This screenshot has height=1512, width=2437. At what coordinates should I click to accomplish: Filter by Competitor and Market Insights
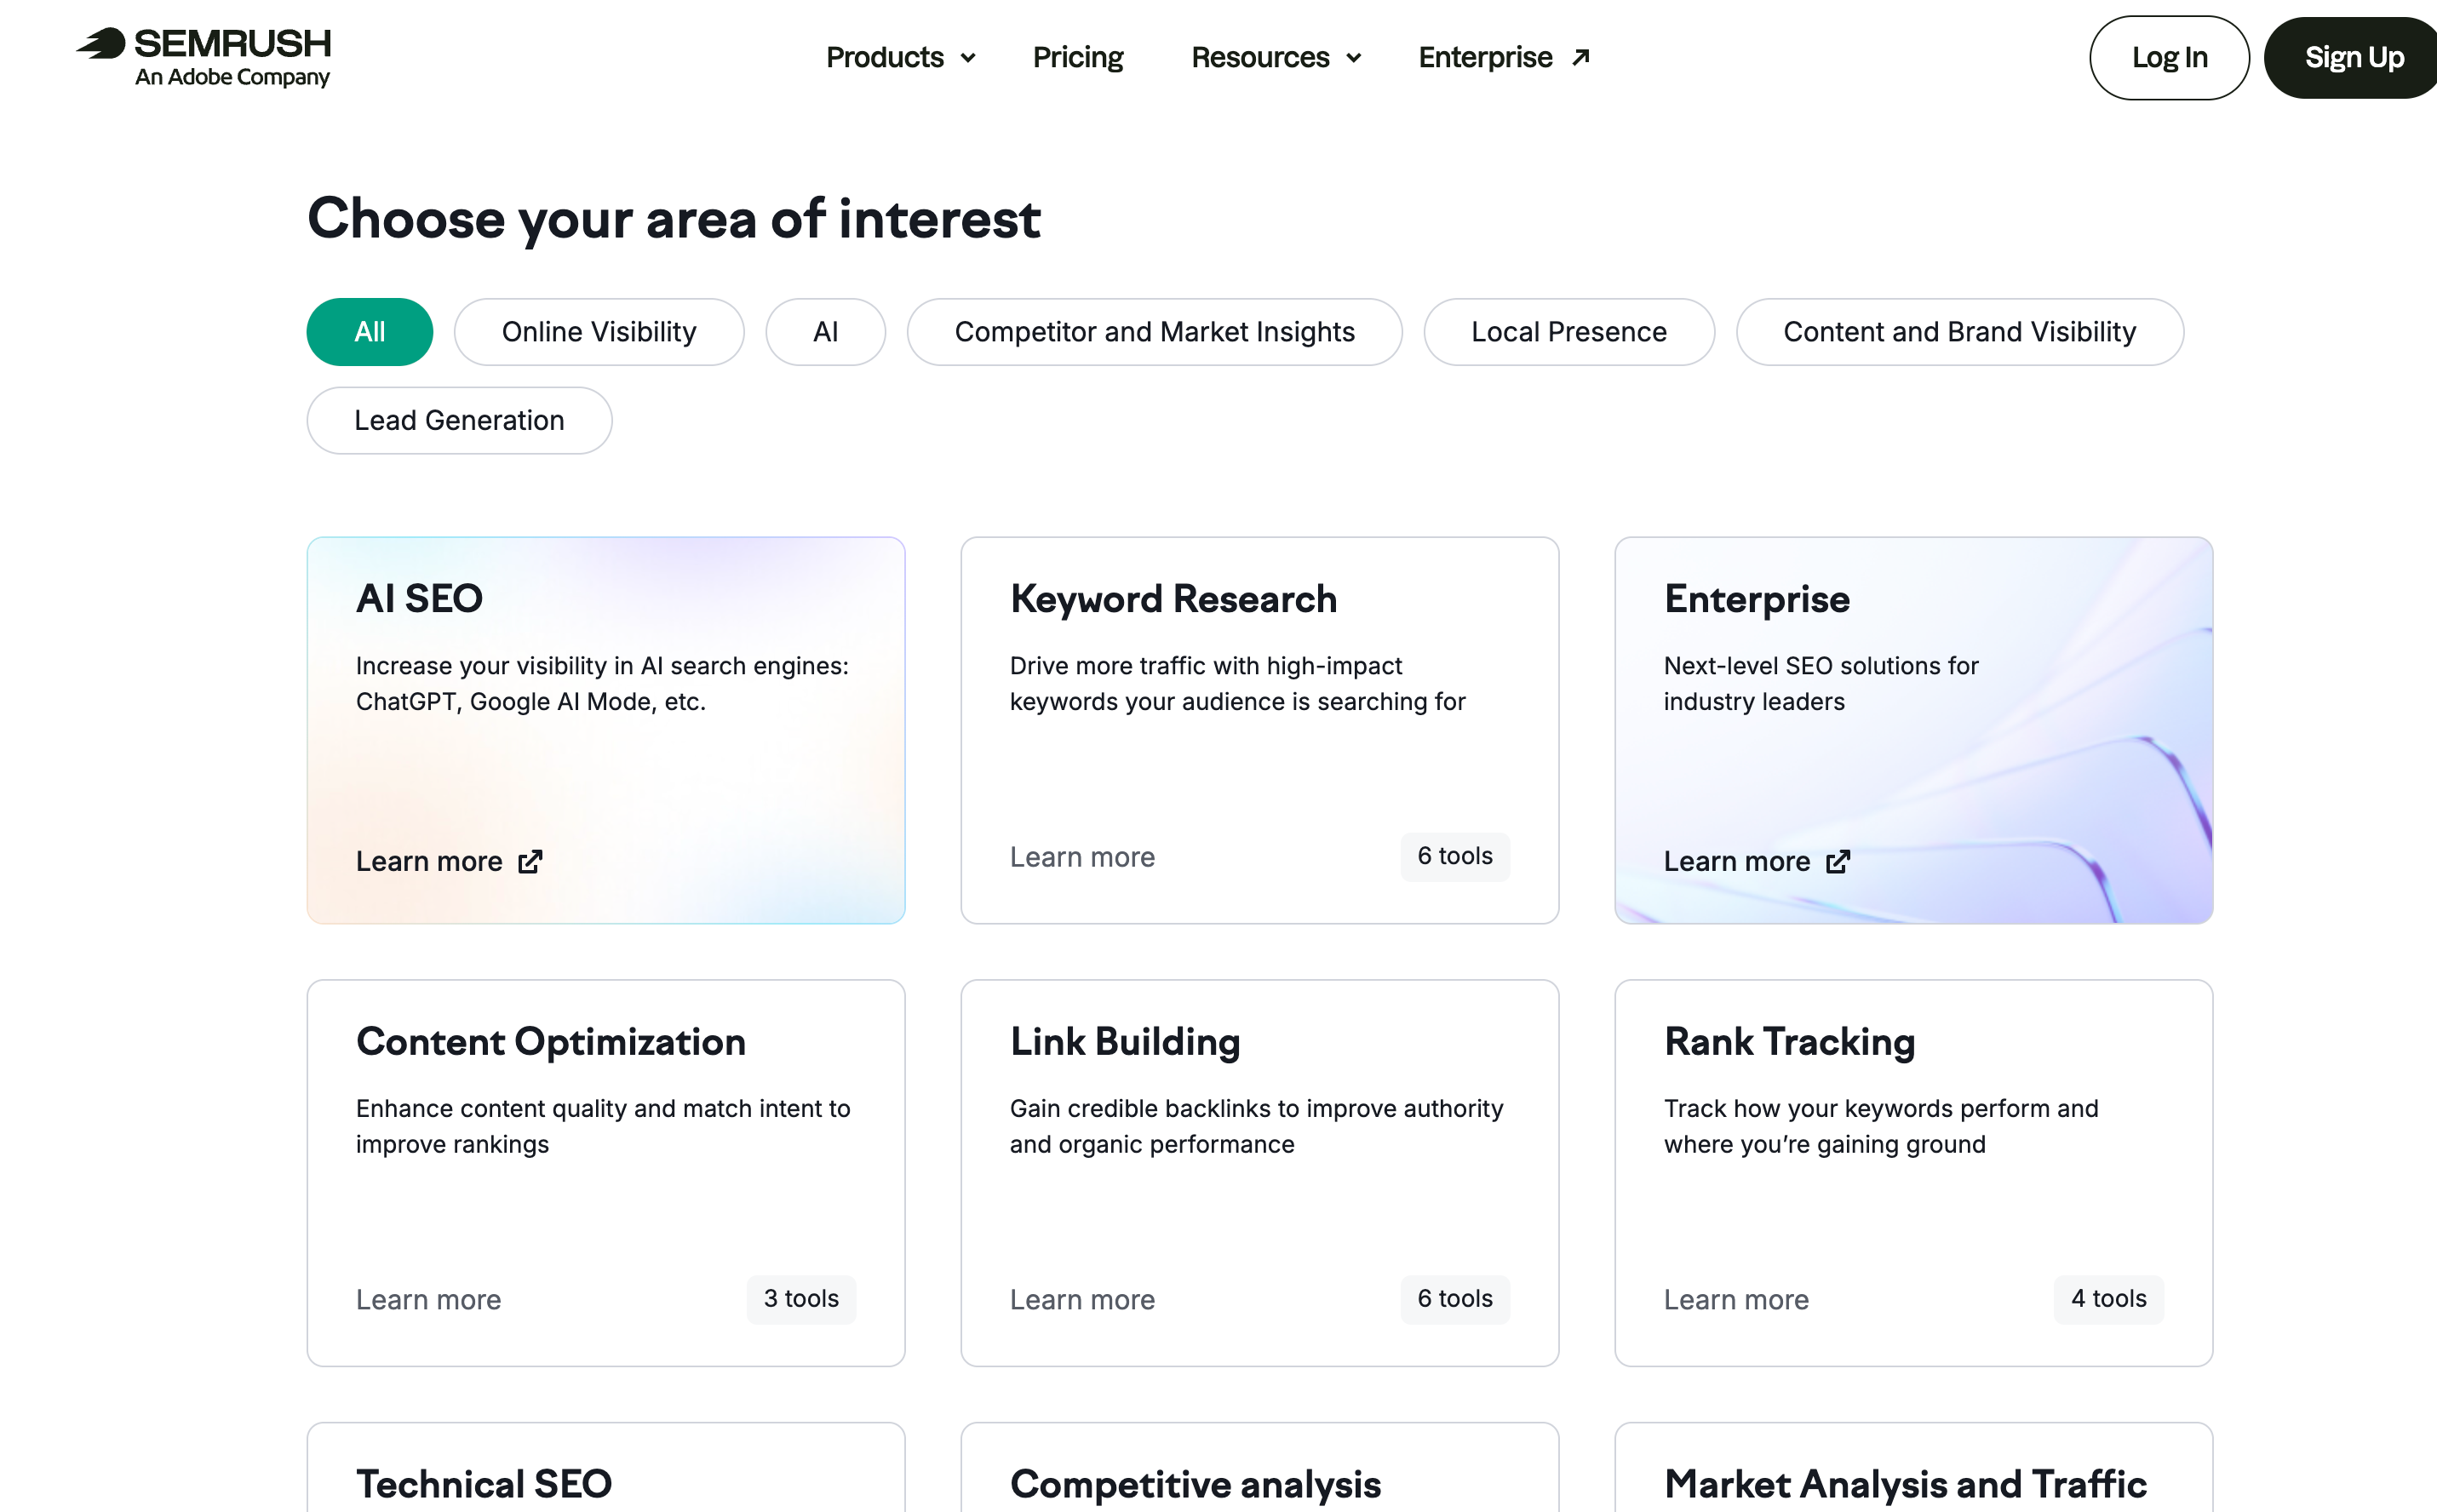(1155, 332)
